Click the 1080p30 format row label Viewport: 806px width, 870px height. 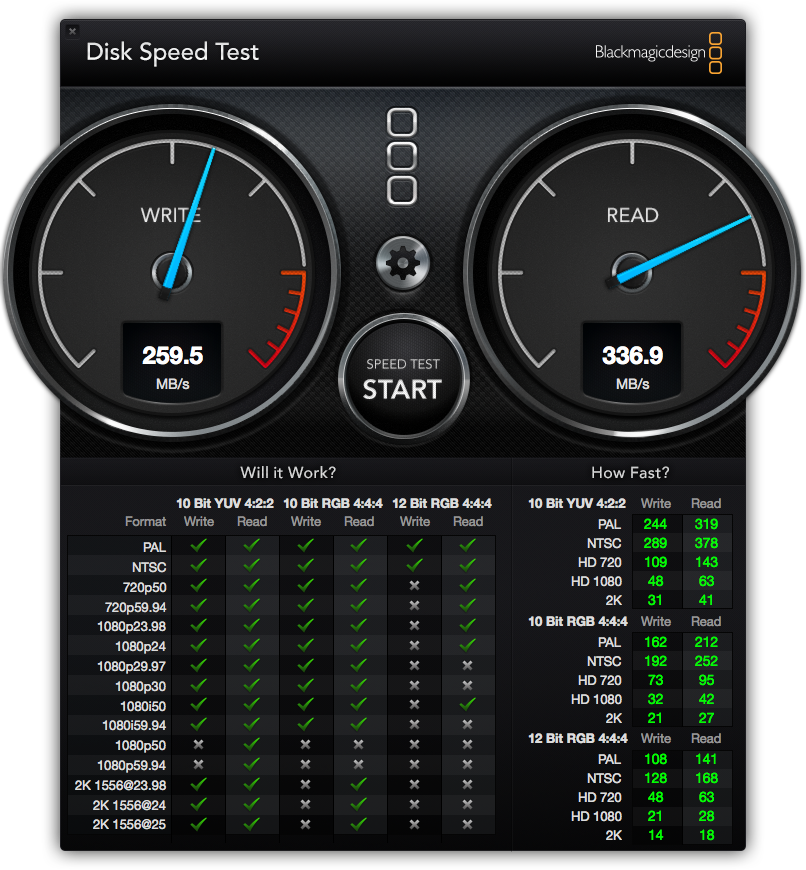[140, 686]
